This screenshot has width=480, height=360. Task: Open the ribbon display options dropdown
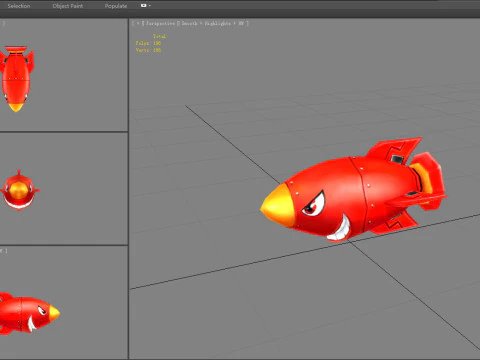(146, 6)
